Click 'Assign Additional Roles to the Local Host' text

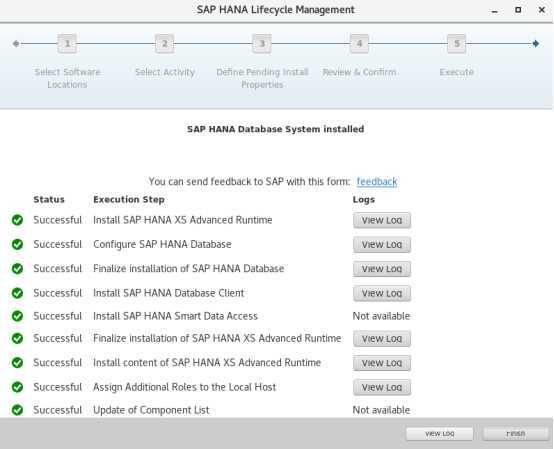(x=184, y=387)
